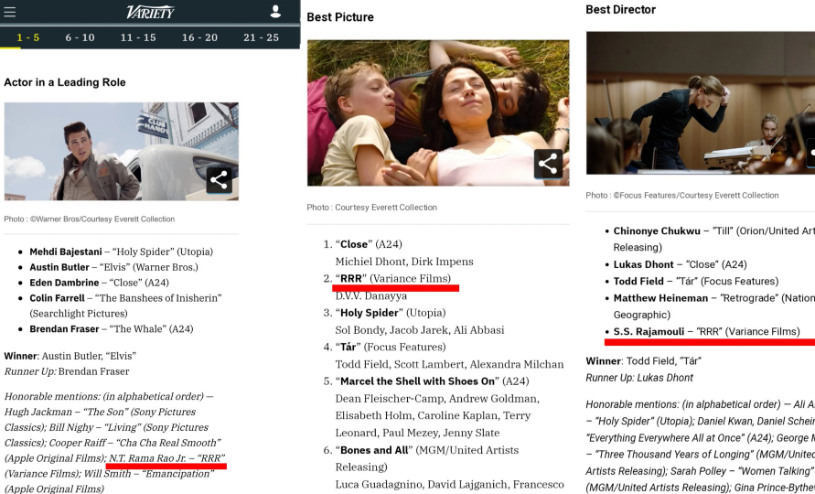This screenshot has width=815, height=494.
Task: Jump to the 21 - 25 tab
Action: click(261, 38)
